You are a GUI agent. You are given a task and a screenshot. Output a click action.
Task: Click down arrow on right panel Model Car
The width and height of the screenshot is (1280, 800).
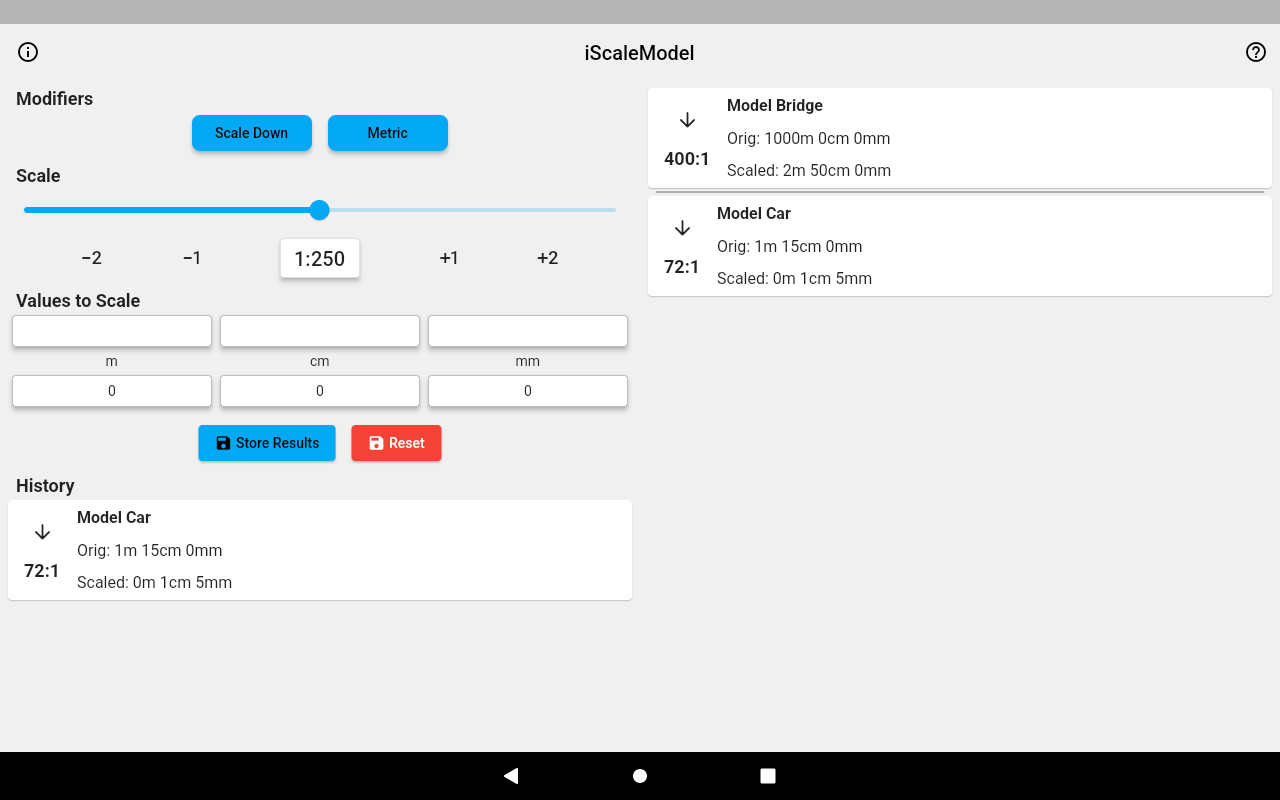(x=682, y=228)
